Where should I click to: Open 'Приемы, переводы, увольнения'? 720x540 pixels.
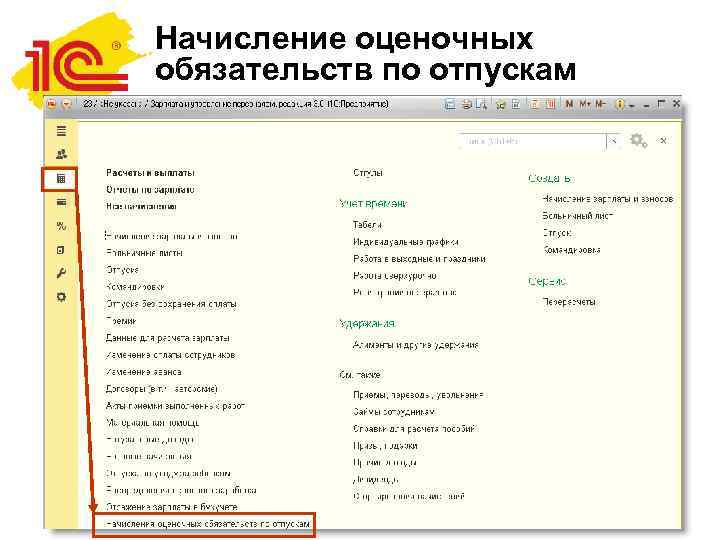point(418,395)
